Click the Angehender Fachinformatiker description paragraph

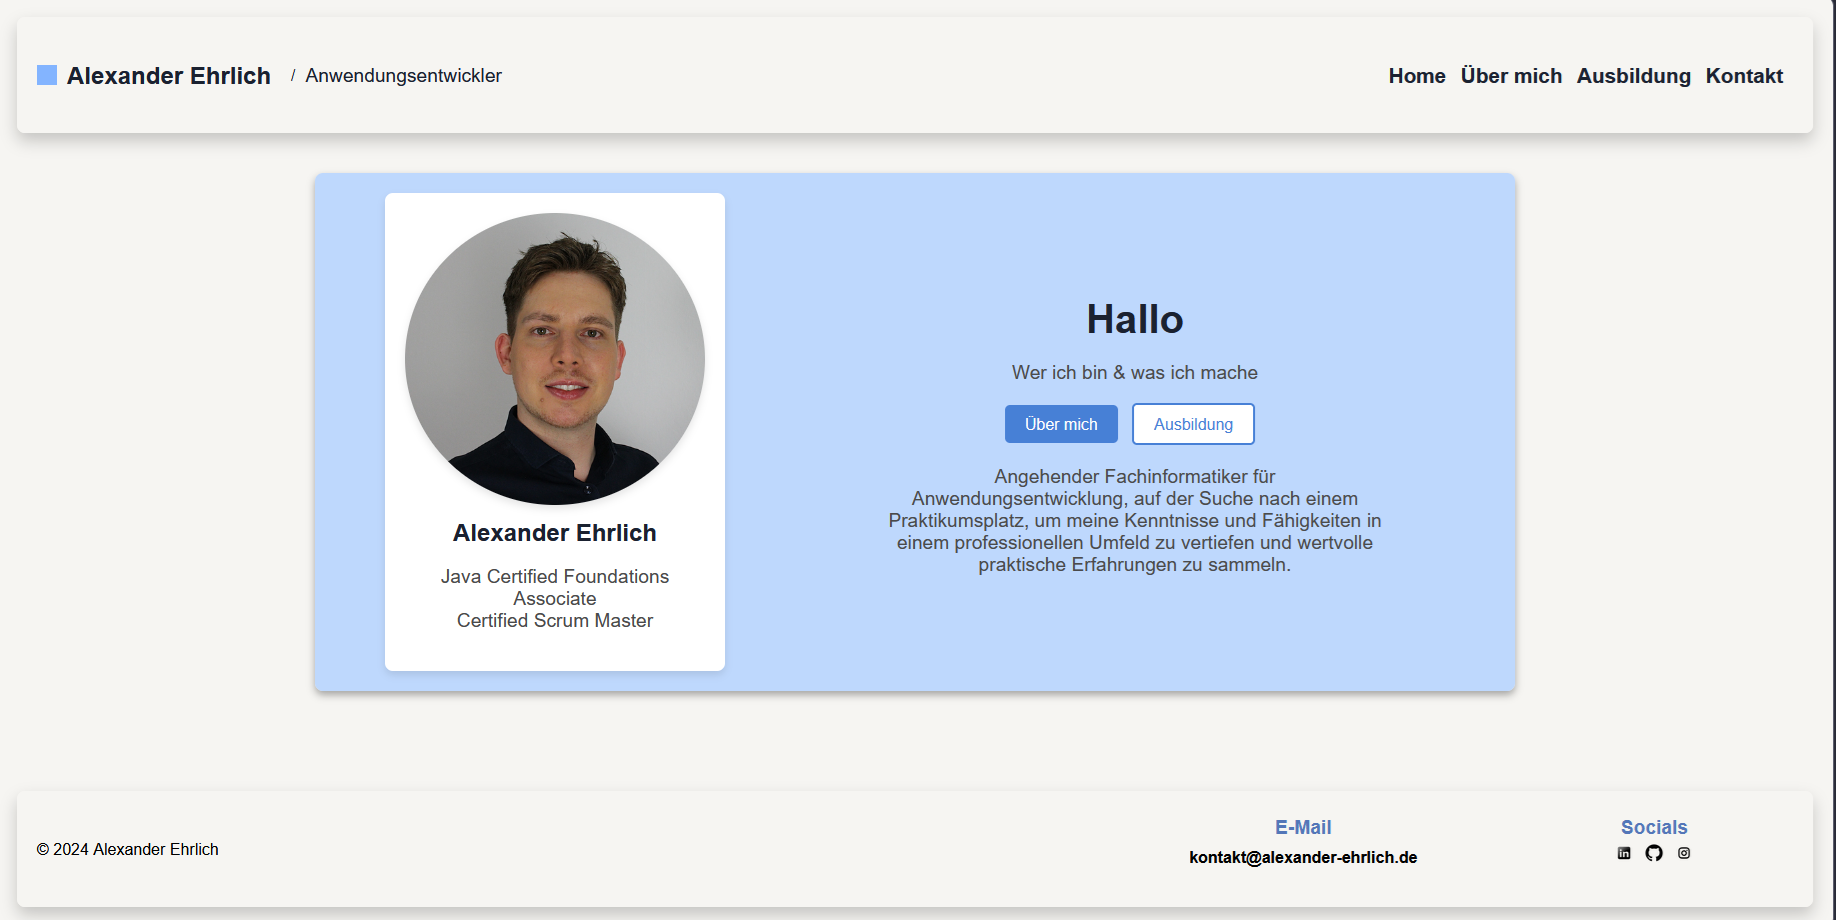[x=1135, y=520]
